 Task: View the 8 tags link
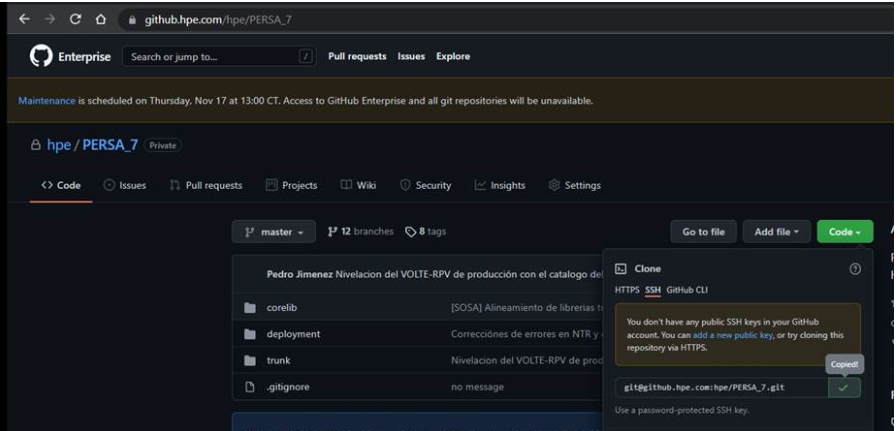point(426,232)
